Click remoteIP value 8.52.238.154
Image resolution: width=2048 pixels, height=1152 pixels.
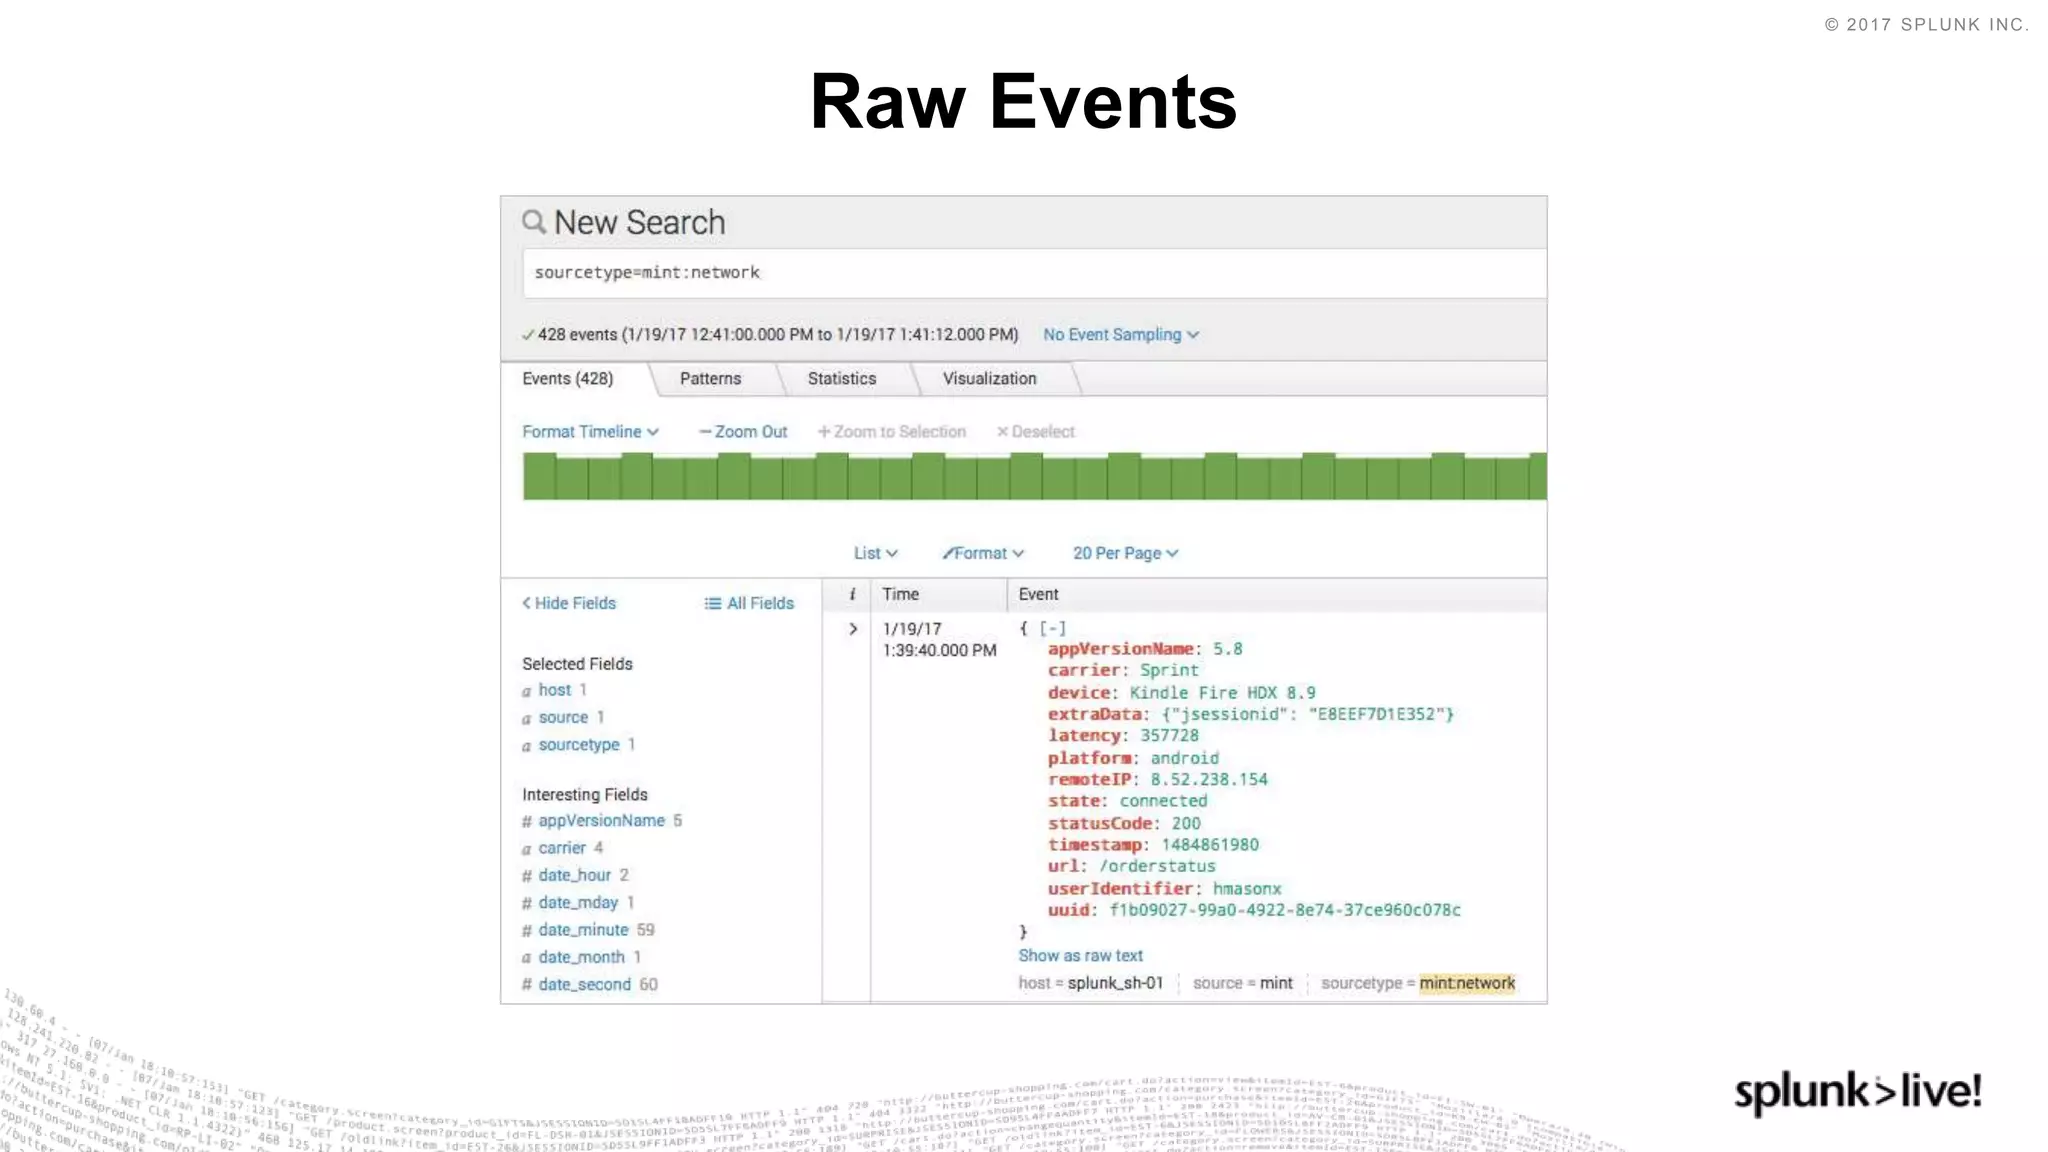pos(1209,779)
